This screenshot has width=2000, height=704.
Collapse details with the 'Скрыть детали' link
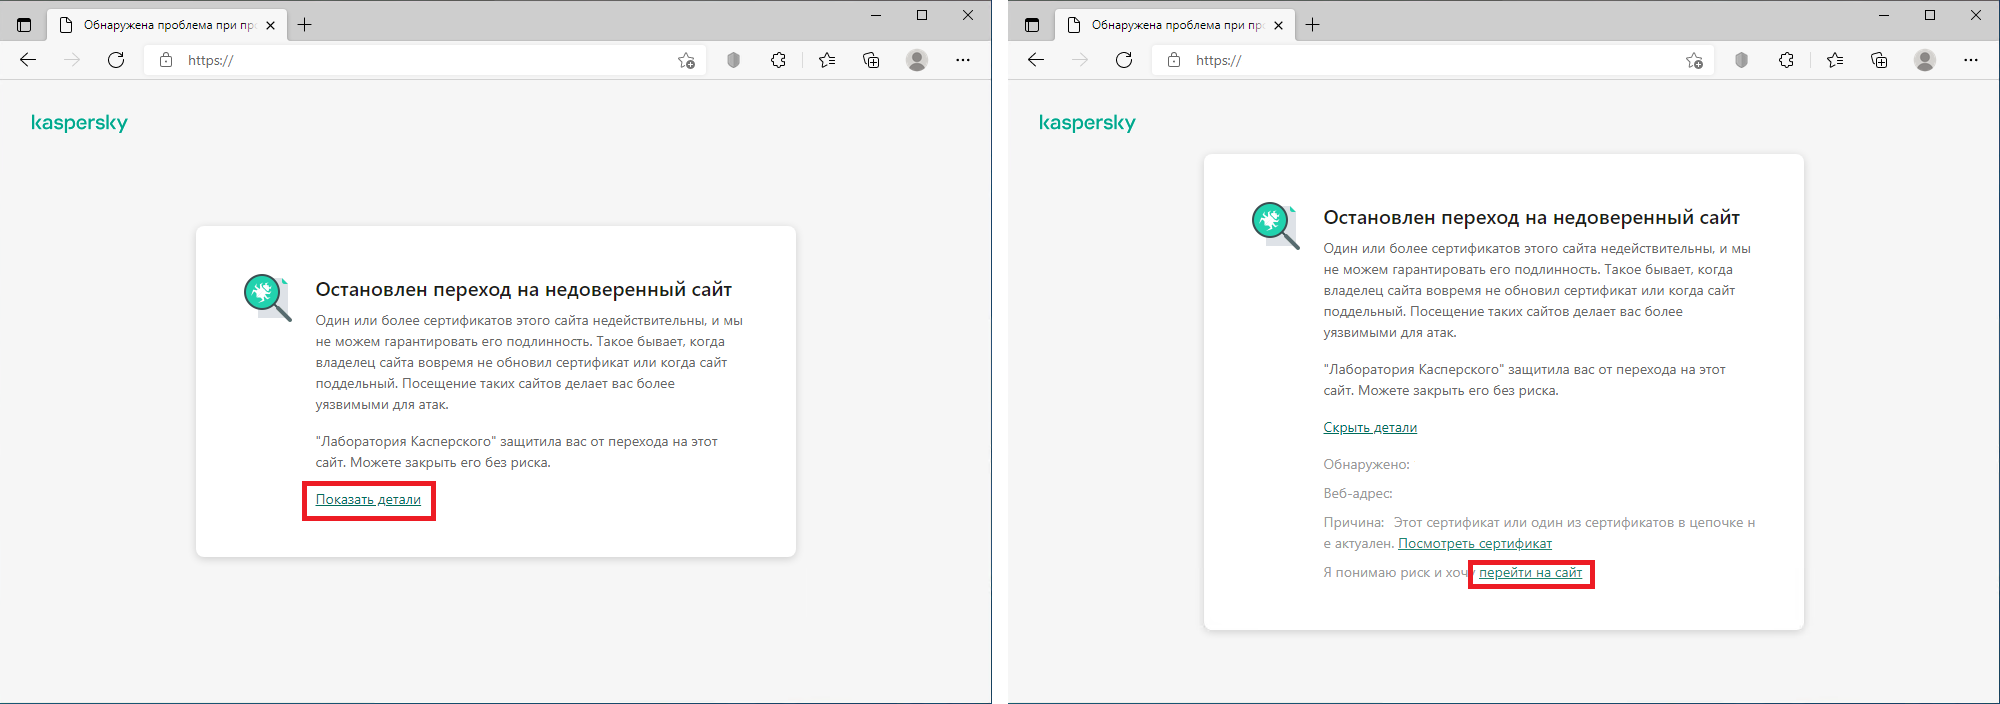click(1370, 427)
